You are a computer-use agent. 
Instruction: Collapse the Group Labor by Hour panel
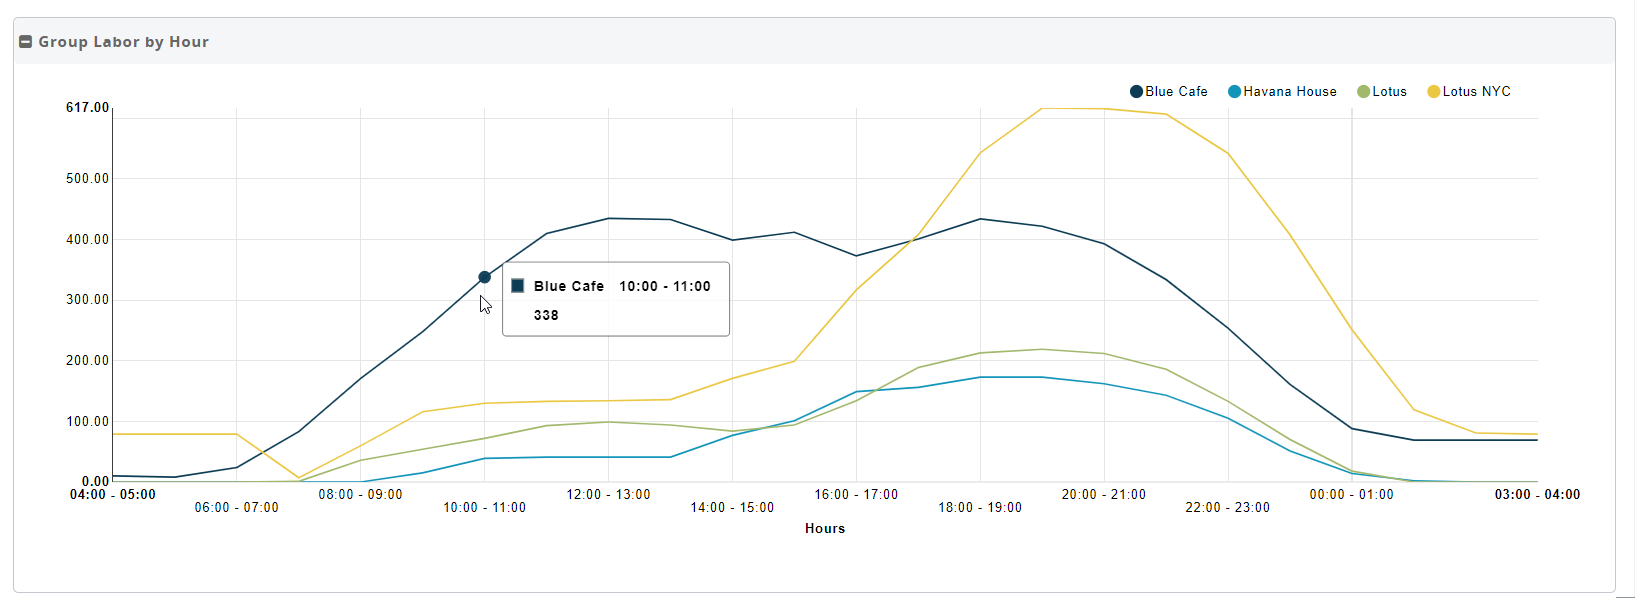tap(26, 42)
